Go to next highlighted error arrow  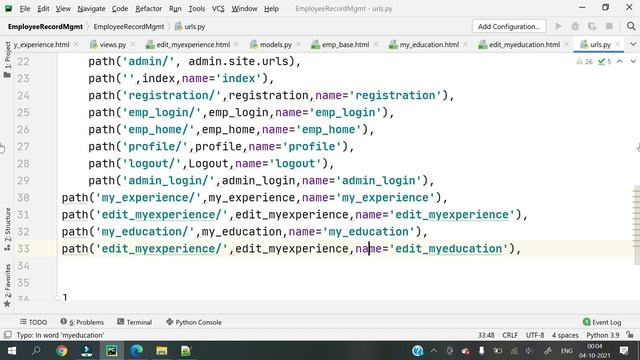[x=633, y=62]
